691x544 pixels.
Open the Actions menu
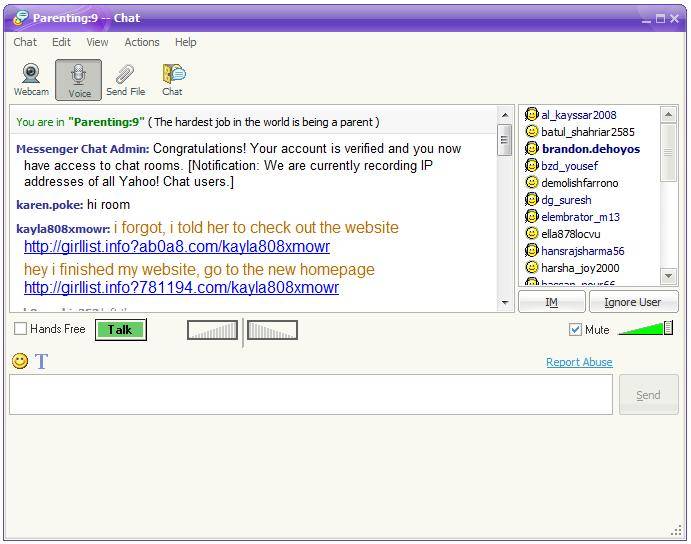[142, 42]
